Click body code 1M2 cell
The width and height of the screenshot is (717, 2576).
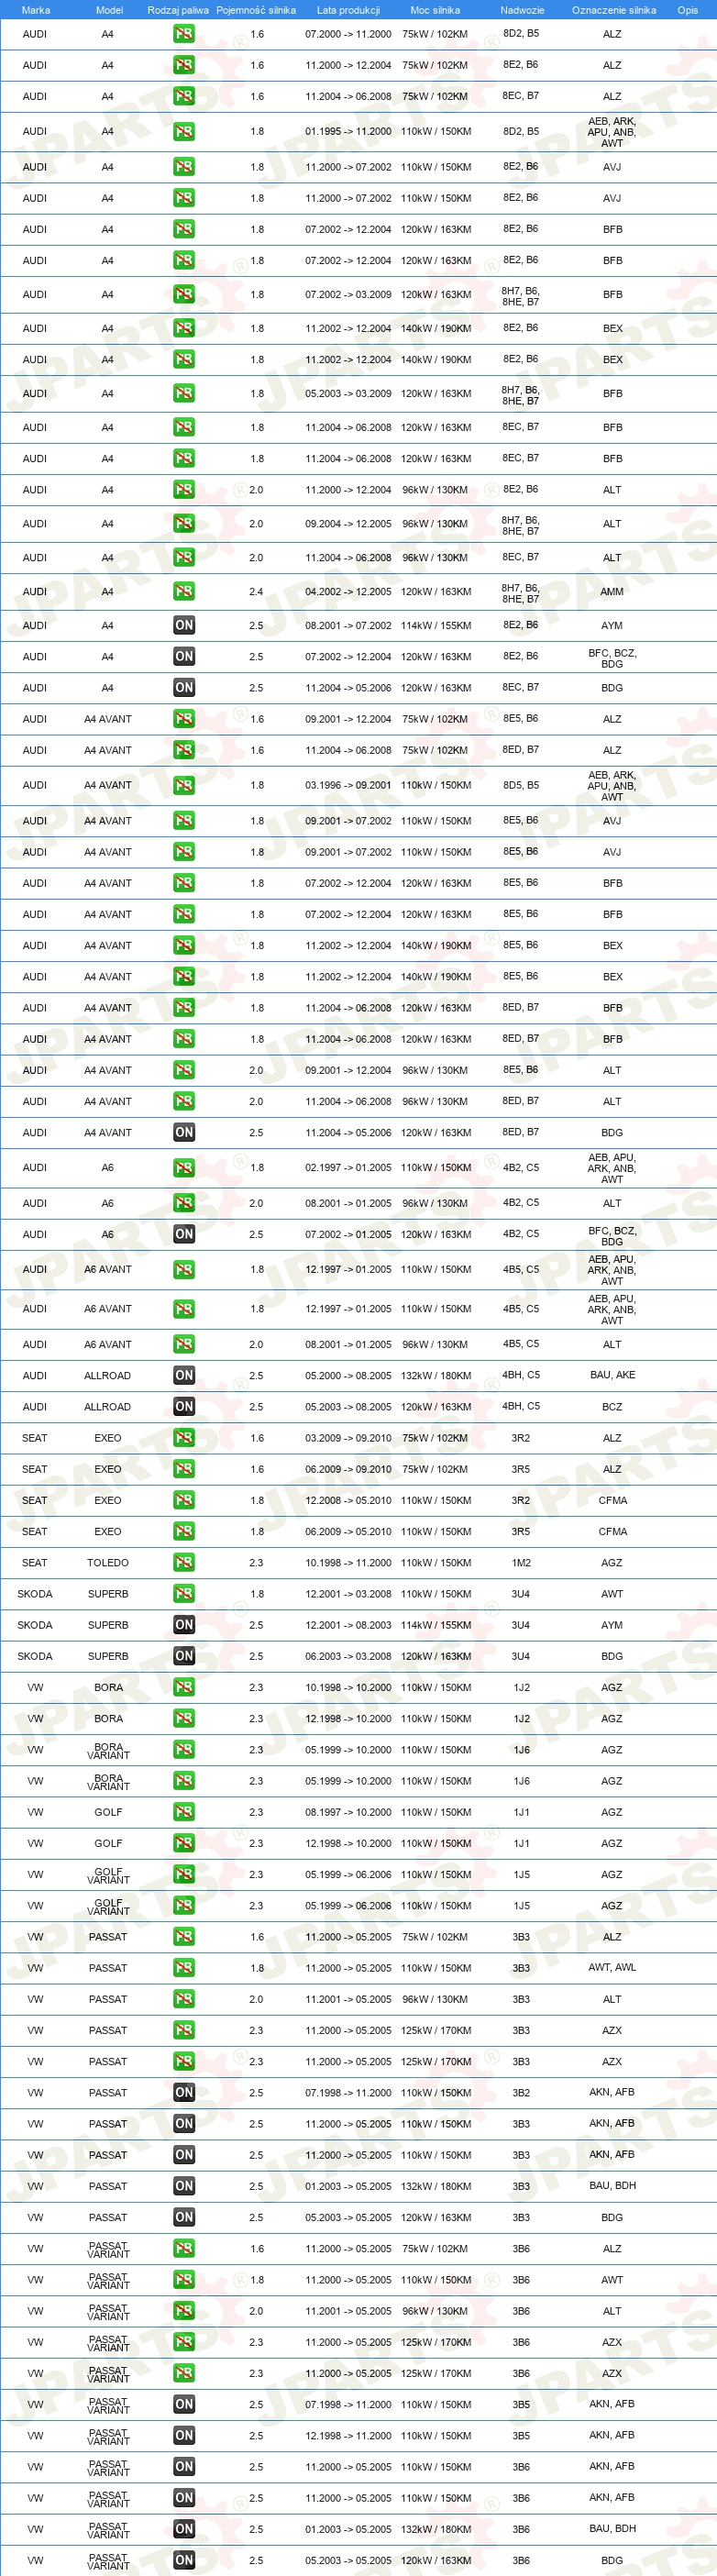click(521, 1562)
